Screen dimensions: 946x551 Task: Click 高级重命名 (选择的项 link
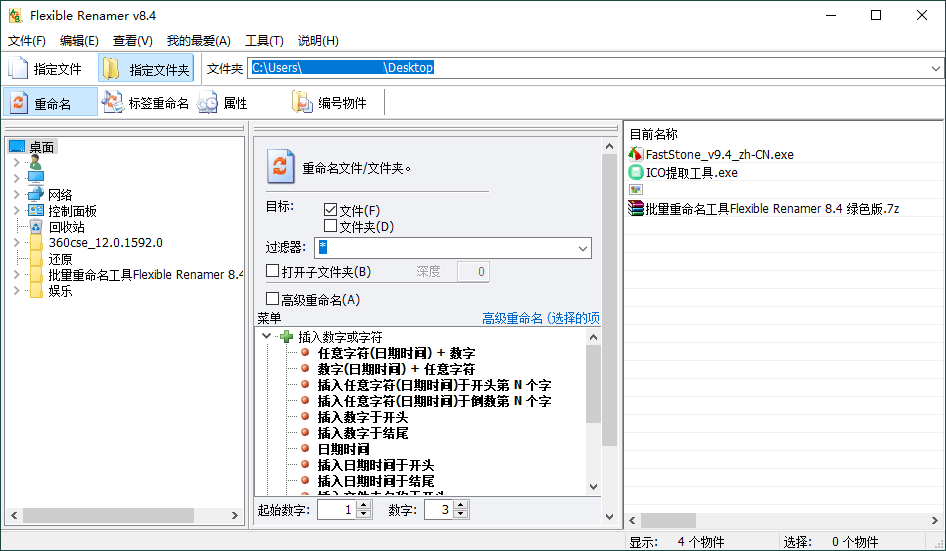pos(540,318)
